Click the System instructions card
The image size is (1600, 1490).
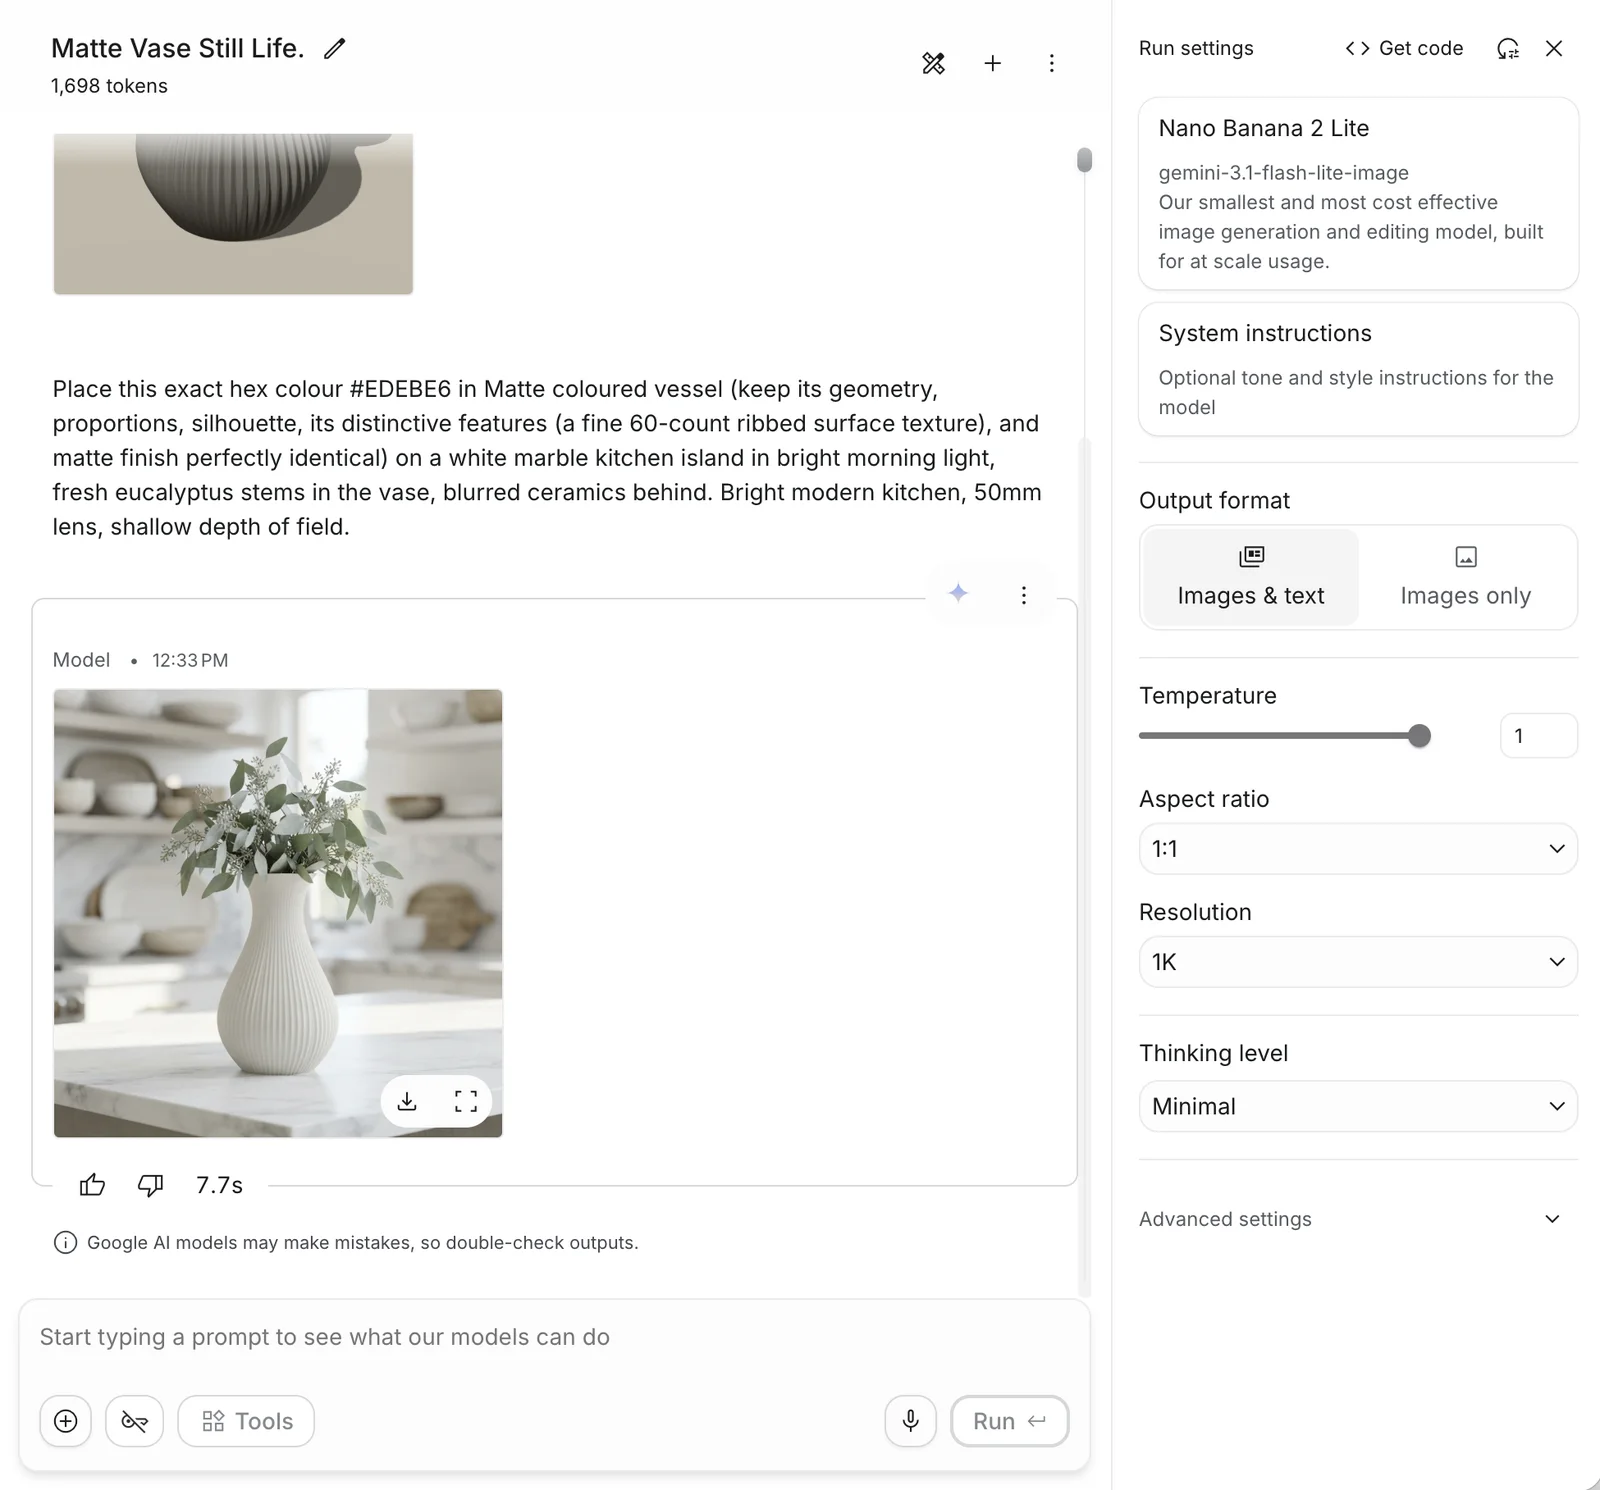[x=1358, y=369]
